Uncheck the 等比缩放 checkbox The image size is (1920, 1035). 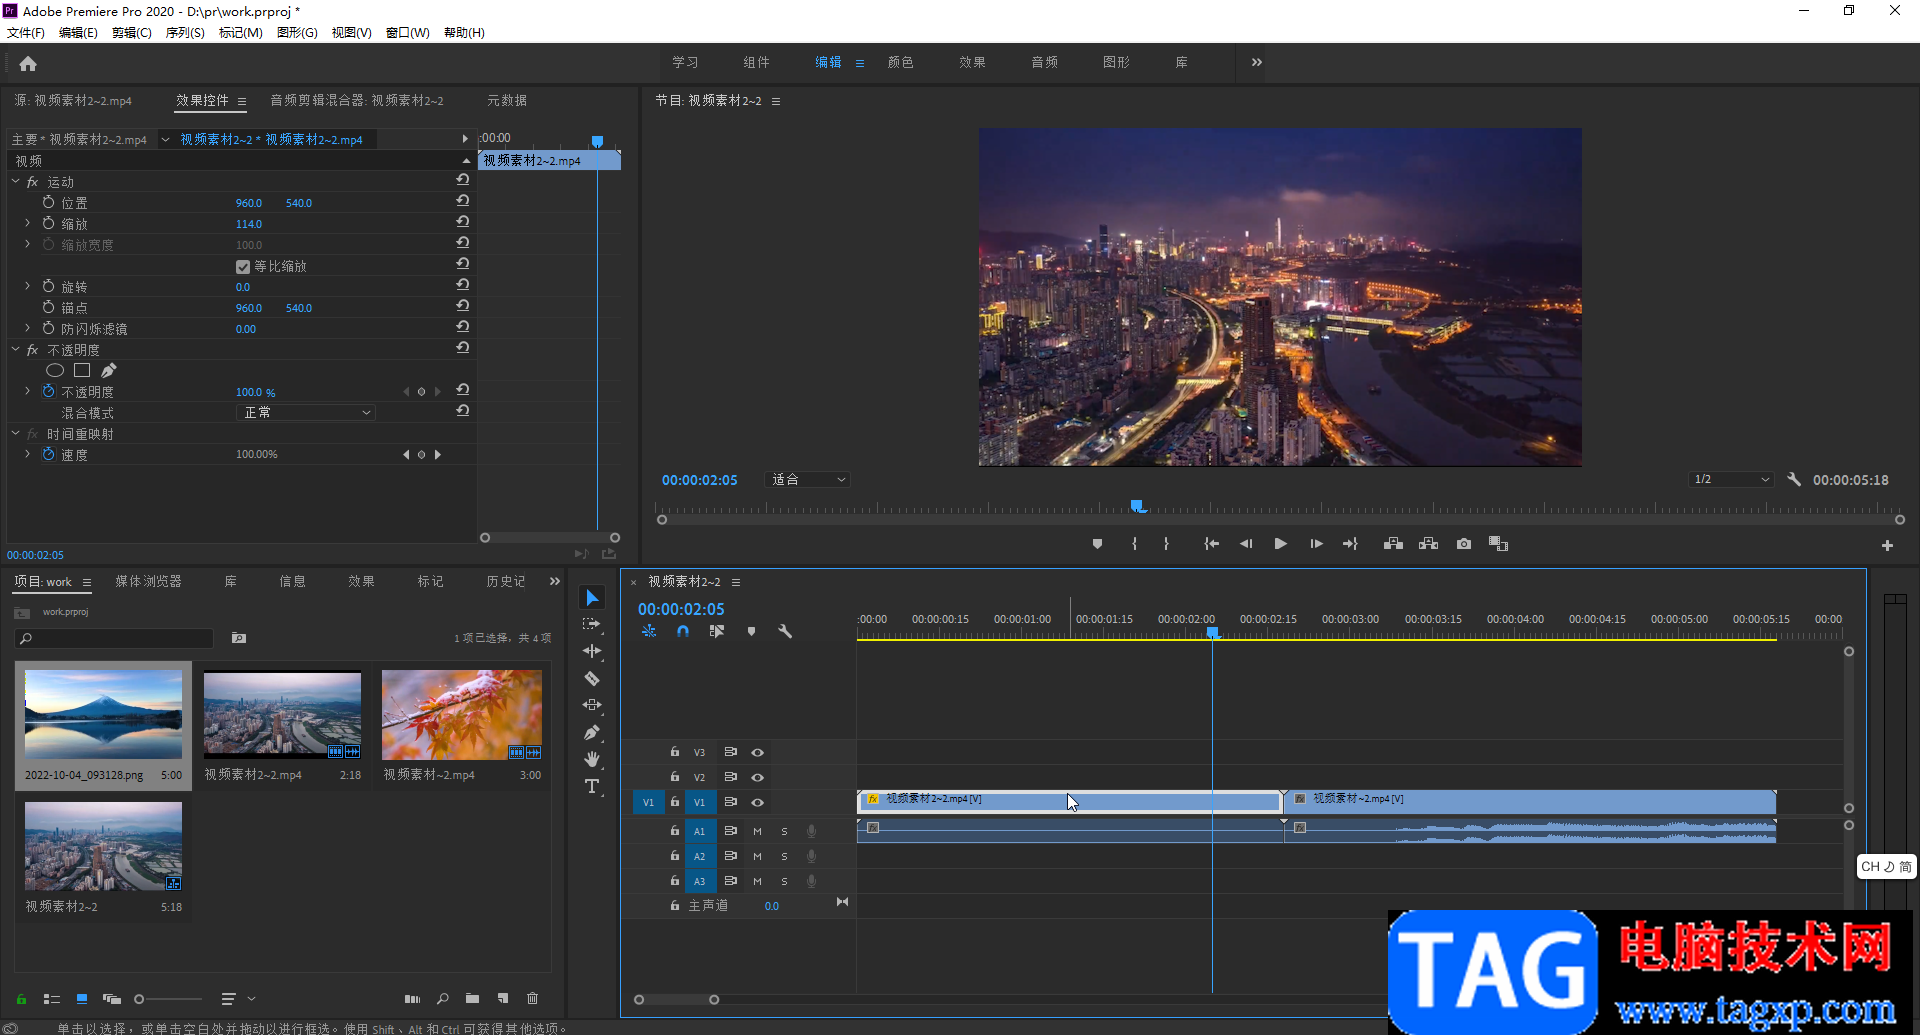pyautogui.click(x=242, y=267)
